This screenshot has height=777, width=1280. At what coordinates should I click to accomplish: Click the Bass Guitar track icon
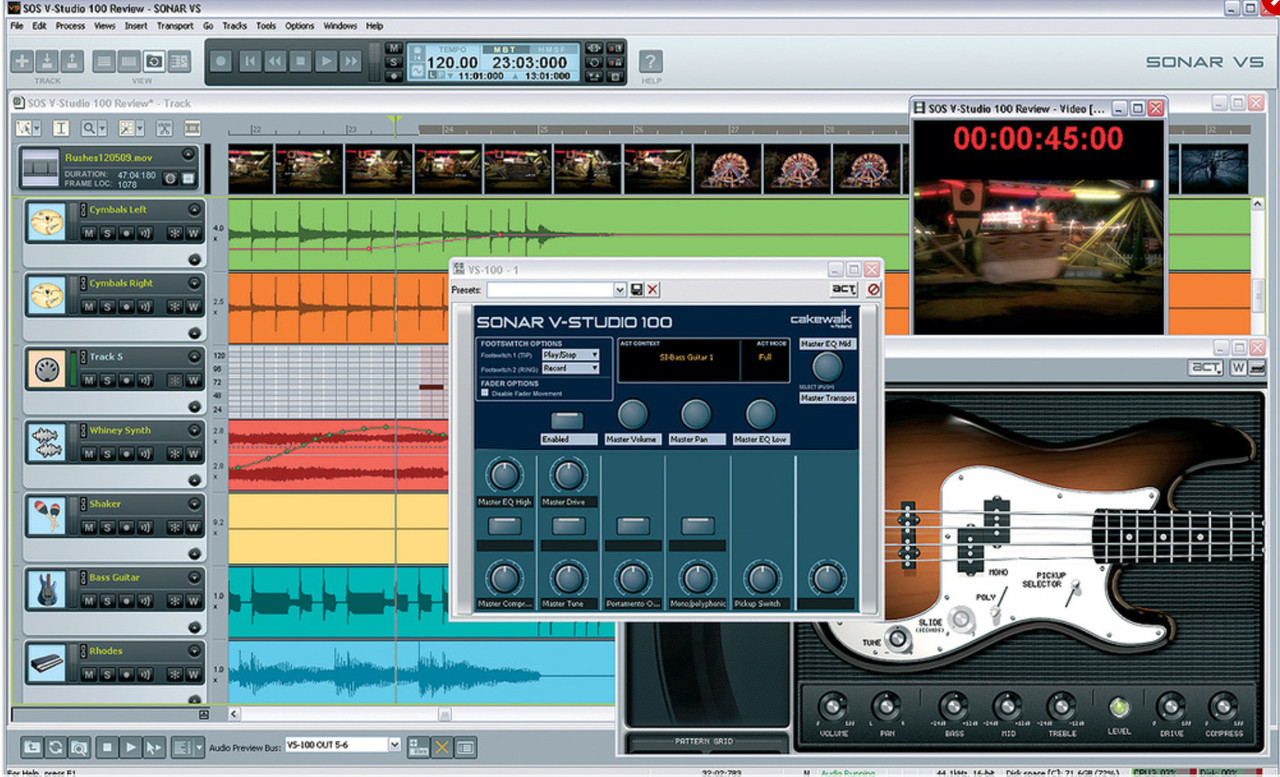tap(46, 591)
